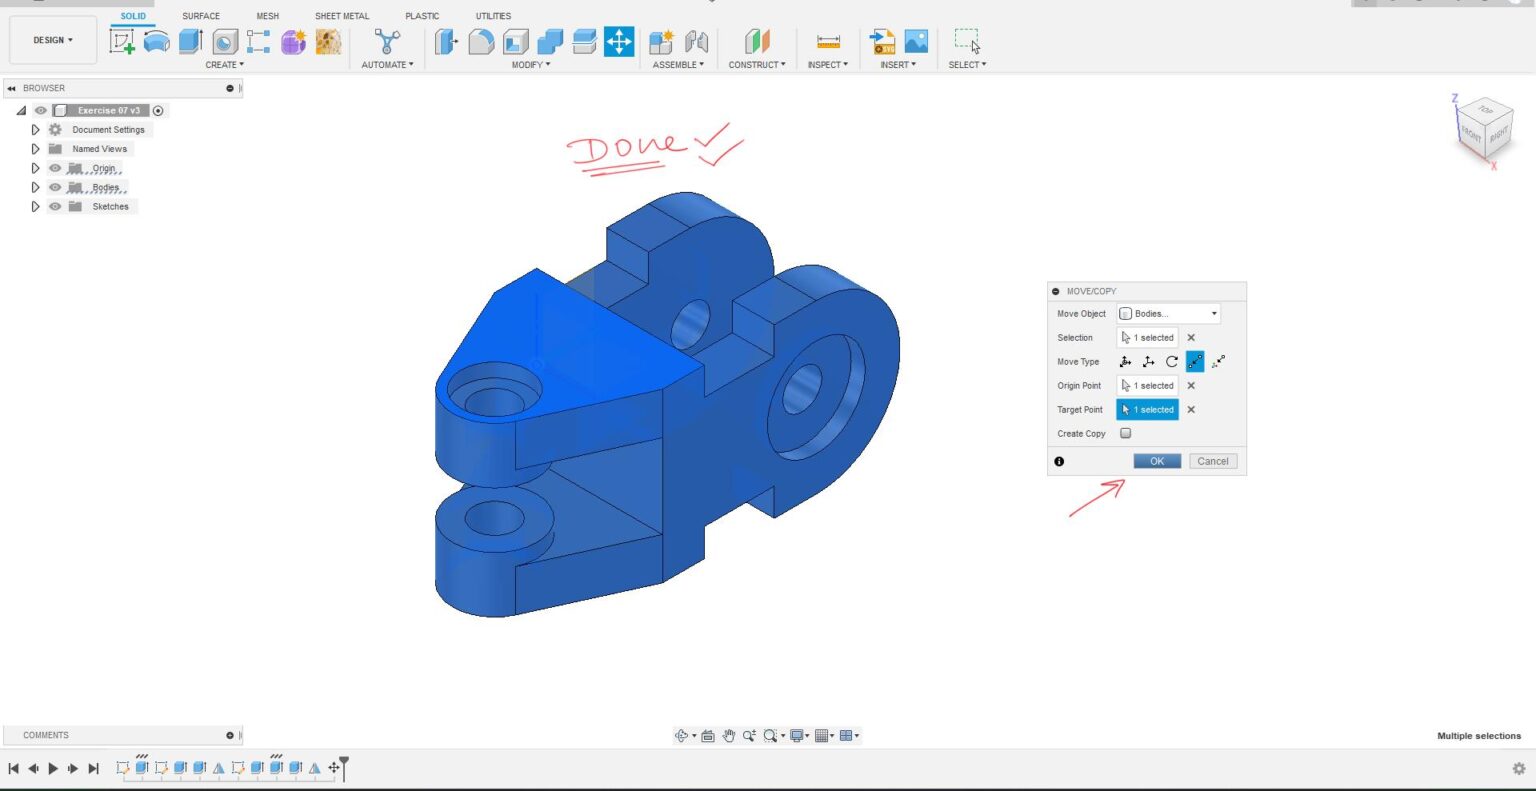Viewport: 1536px width, 791px height.
Task: Select the Create Sketch tool
Action: click(124, 40)
